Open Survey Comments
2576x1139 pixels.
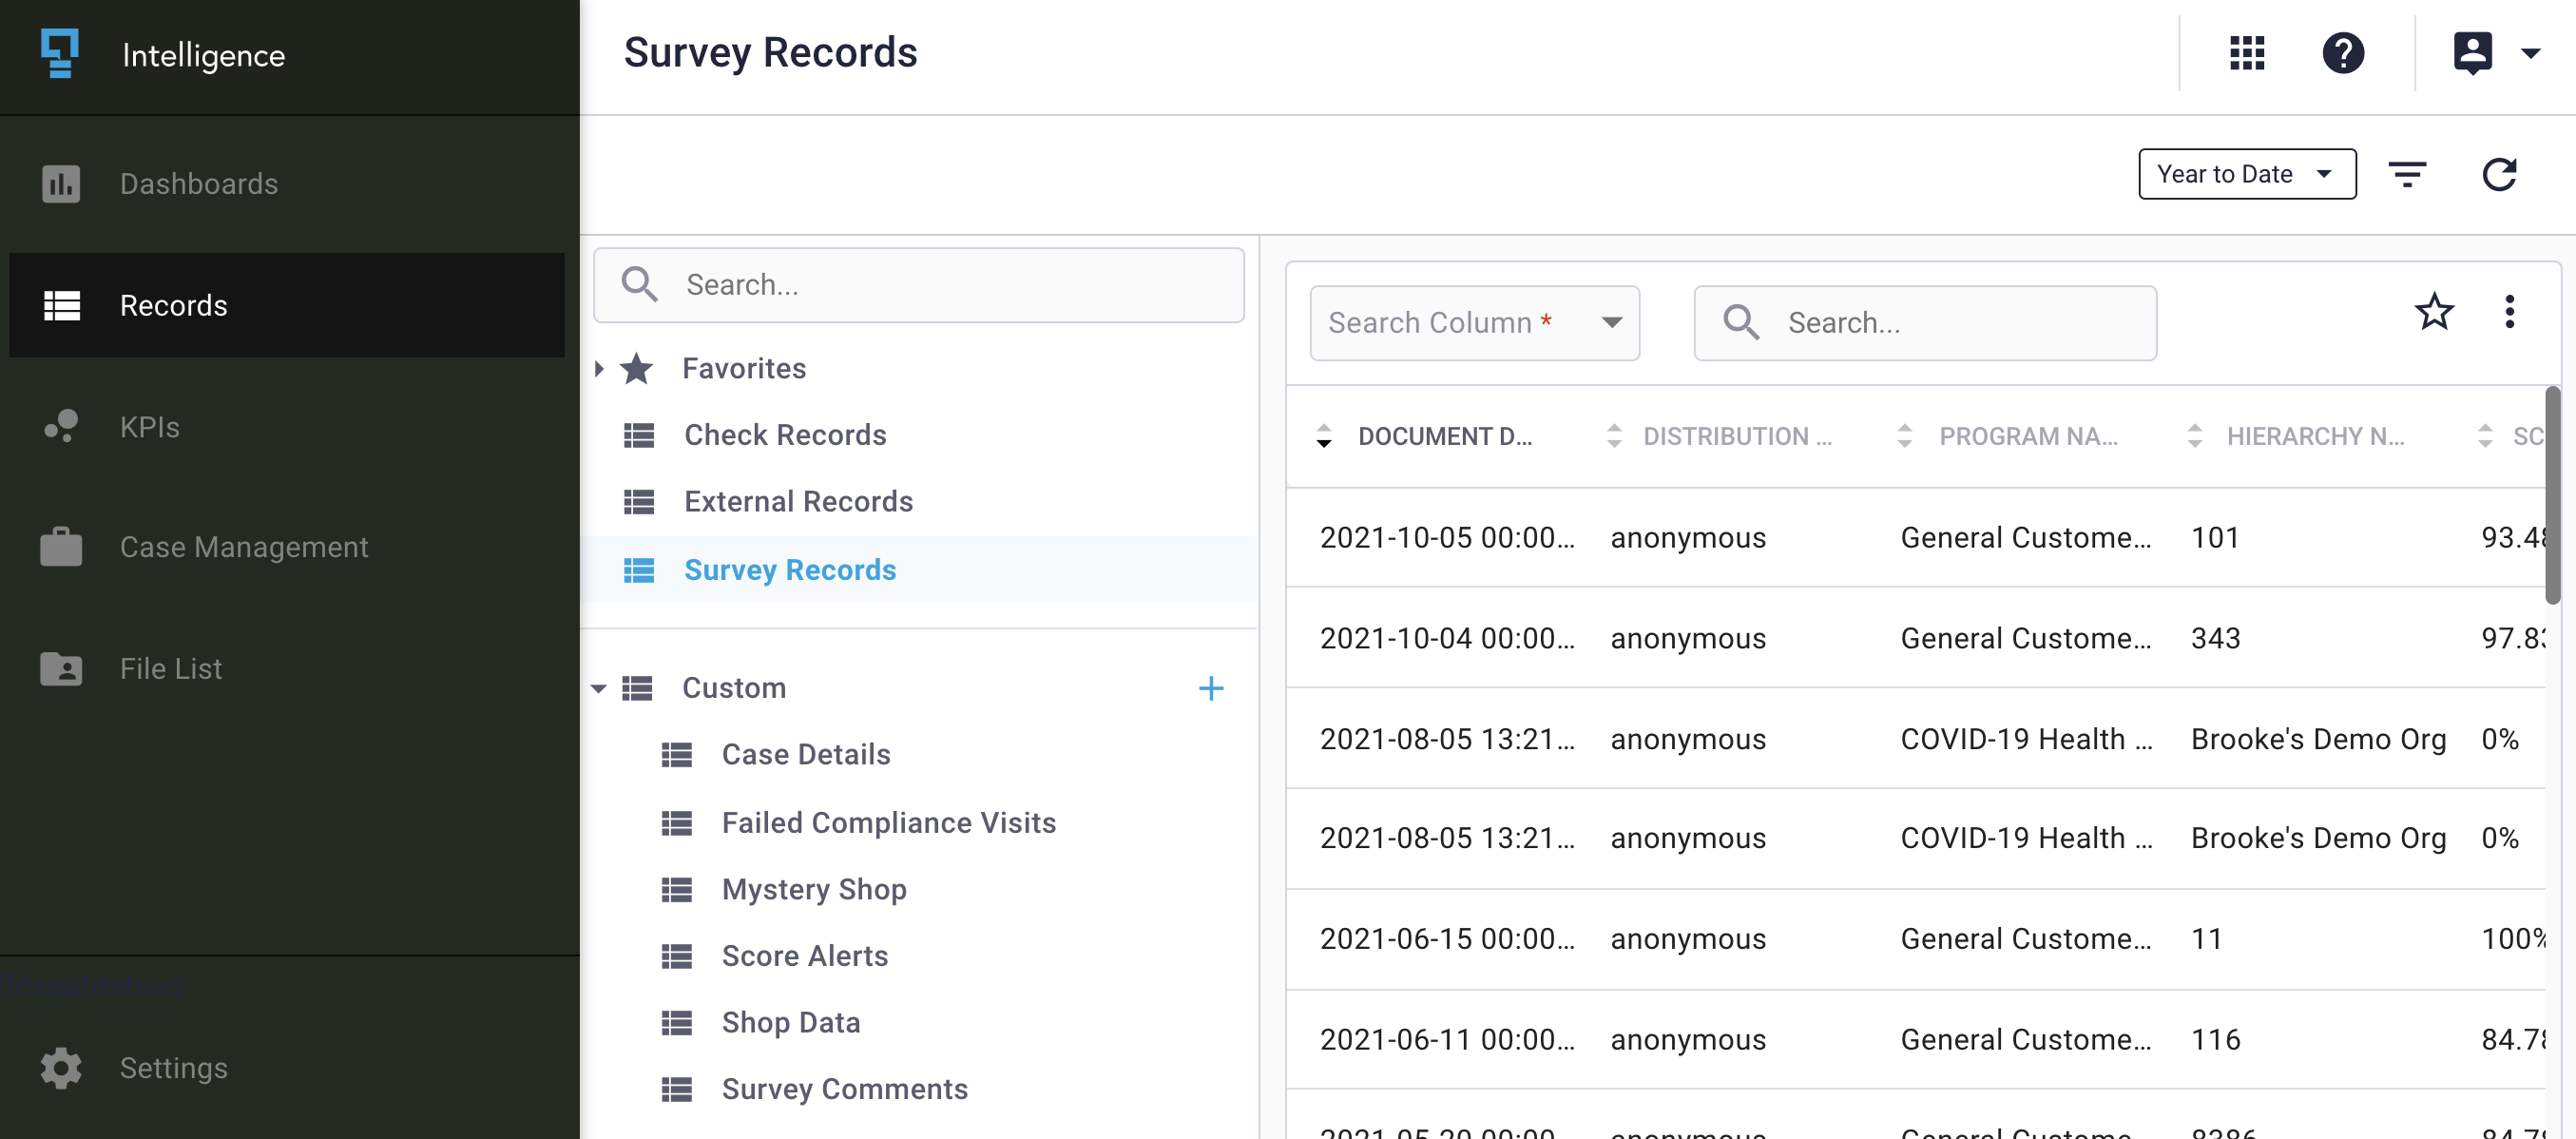click(845, 1089)
